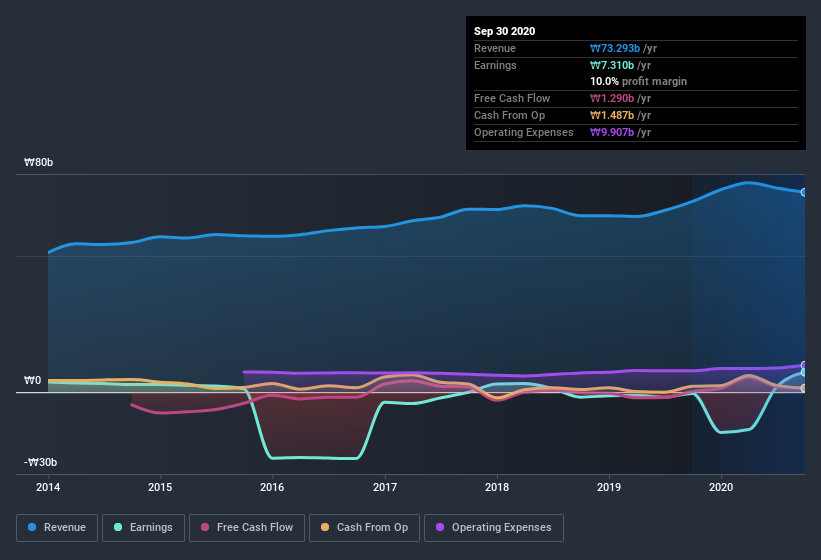Click the ₩80b y-axis label
Screen dimensions: 821x560
(x=38, y=163)
